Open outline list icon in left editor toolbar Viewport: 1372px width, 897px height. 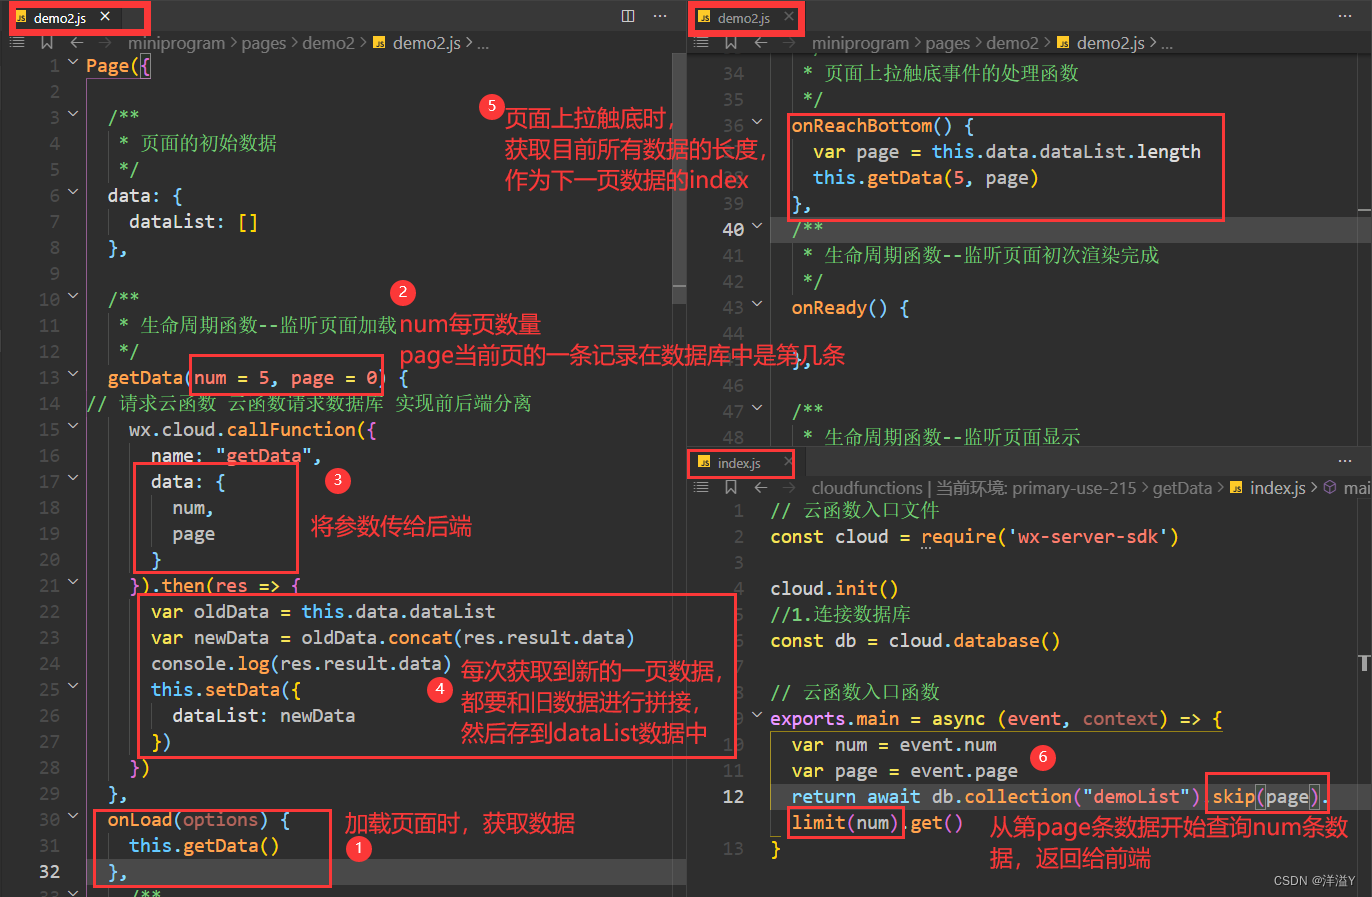(17, 42)
